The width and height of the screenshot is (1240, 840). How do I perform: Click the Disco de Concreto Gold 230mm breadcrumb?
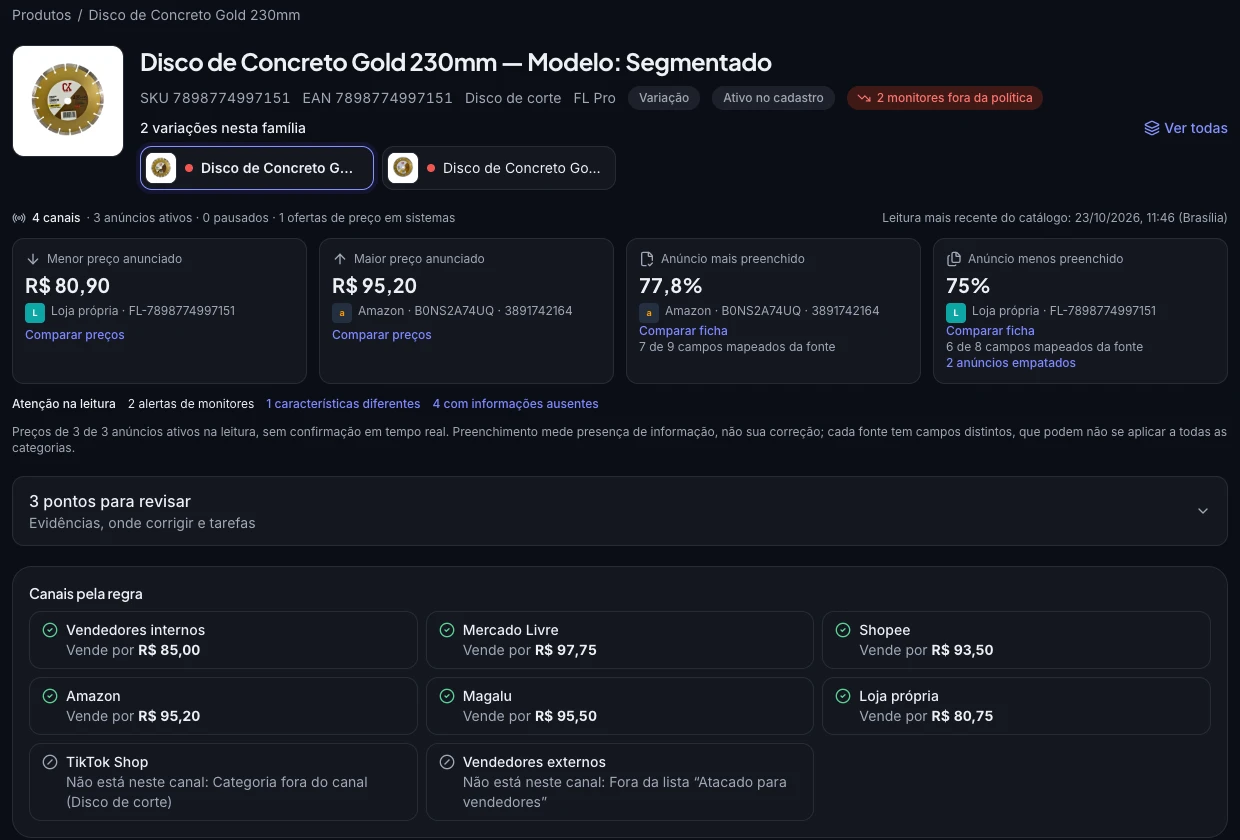(194, 15)
